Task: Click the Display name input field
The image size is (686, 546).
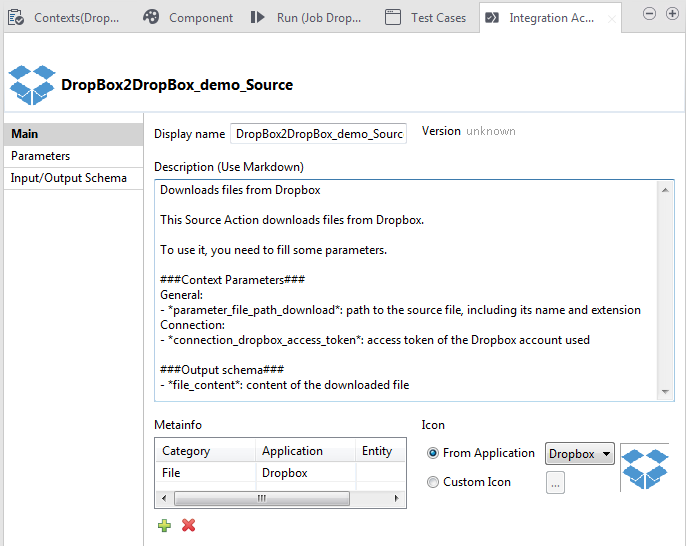Action: [x=318, y=134]
